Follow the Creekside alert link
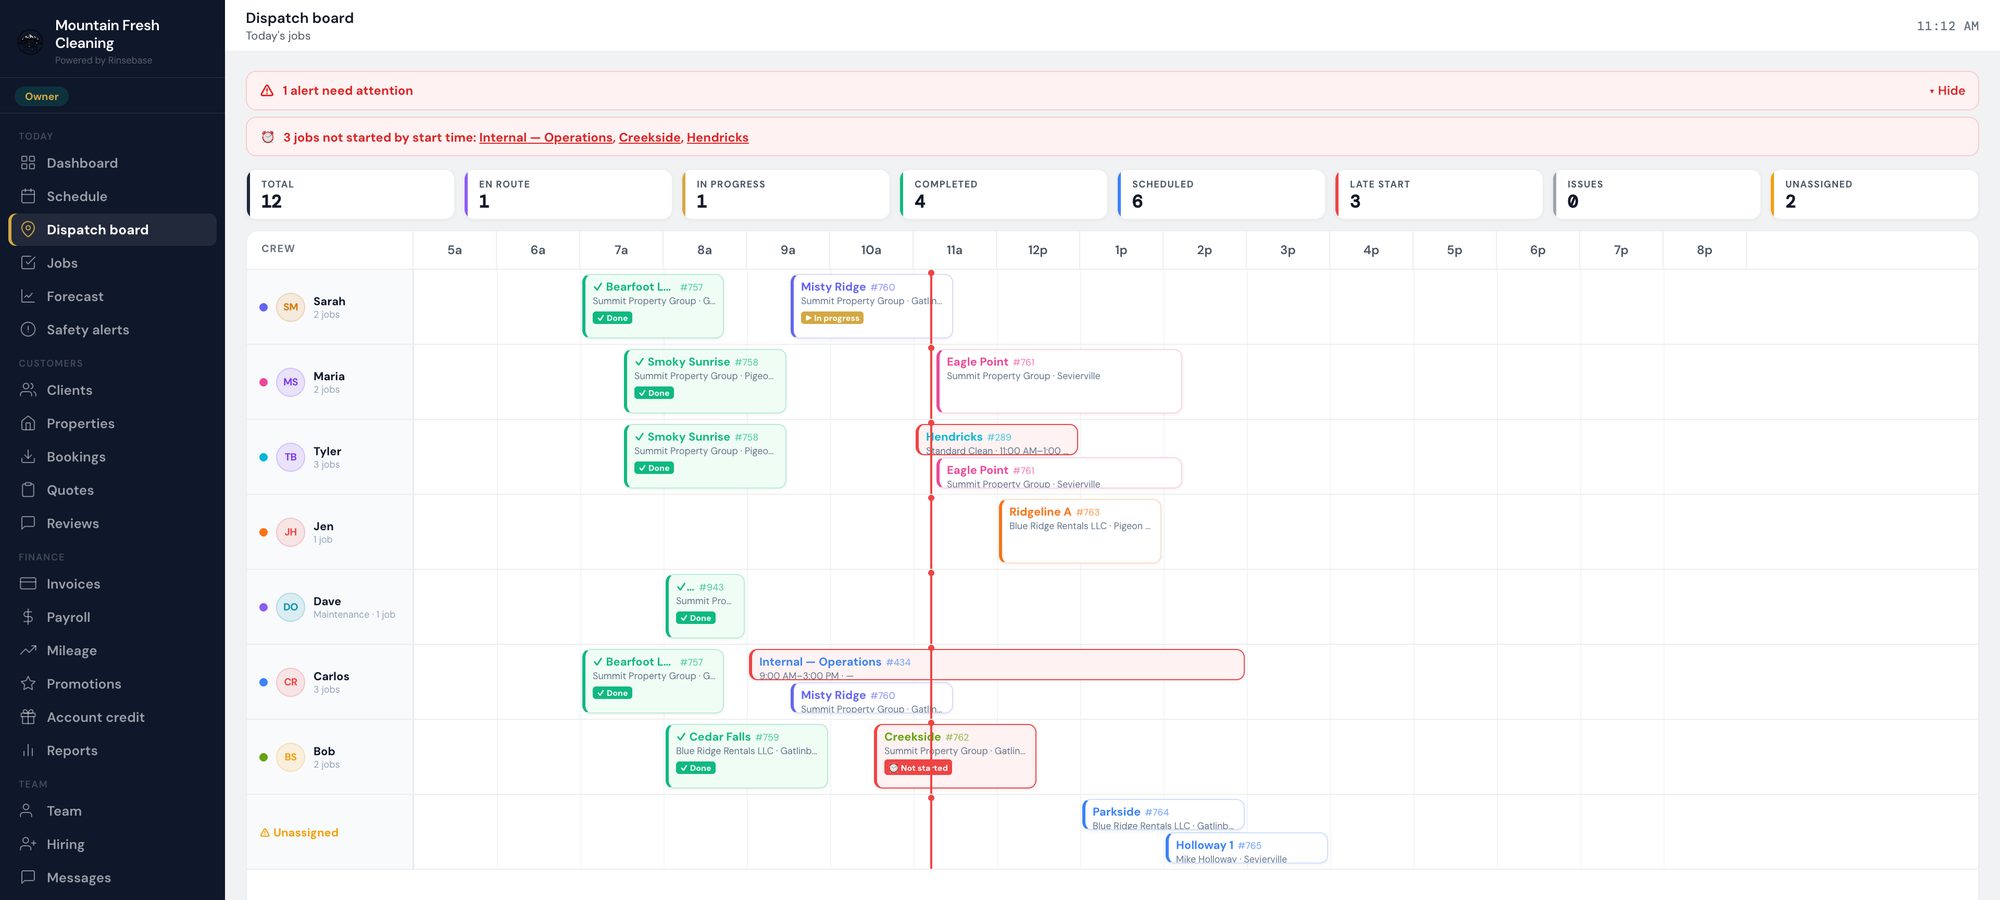The image size is (2000, 900). (650, 137)
